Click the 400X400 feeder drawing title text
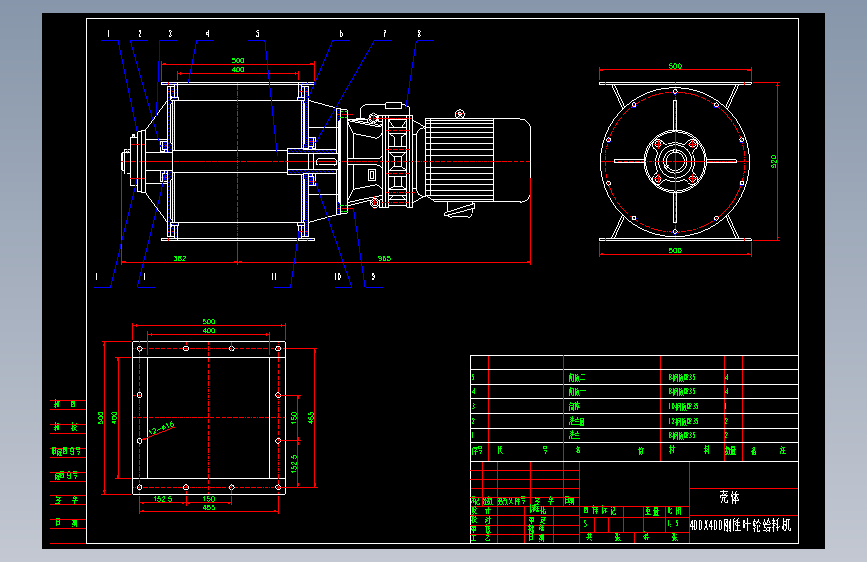867x562 pixels. point(740,524)
